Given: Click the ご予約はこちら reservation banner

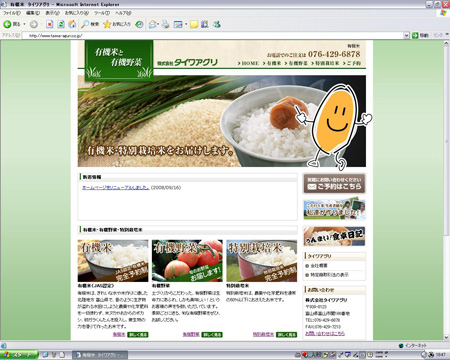Looking at the screenshot, I should click(334, 183).
